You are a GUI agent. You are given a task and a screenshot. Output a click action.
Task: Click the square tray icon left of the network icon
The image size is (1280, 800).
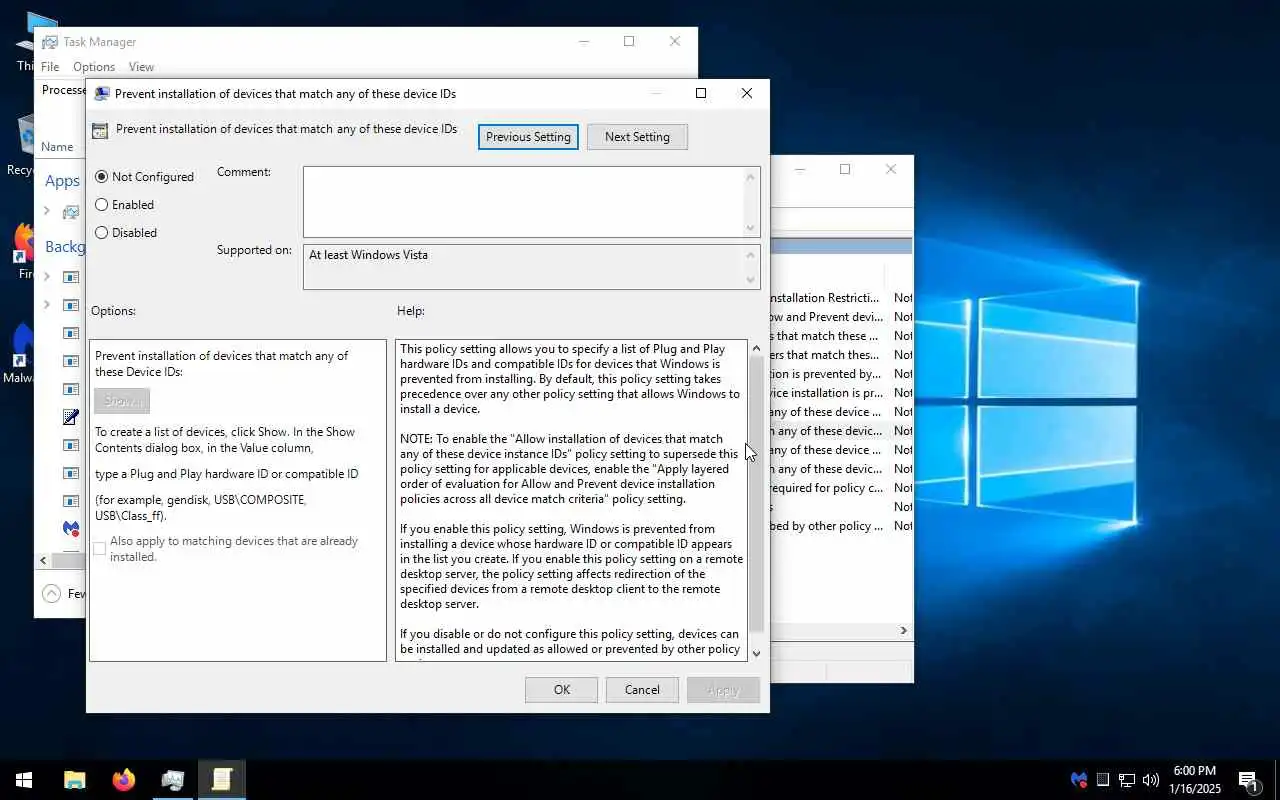point(1103,780)
